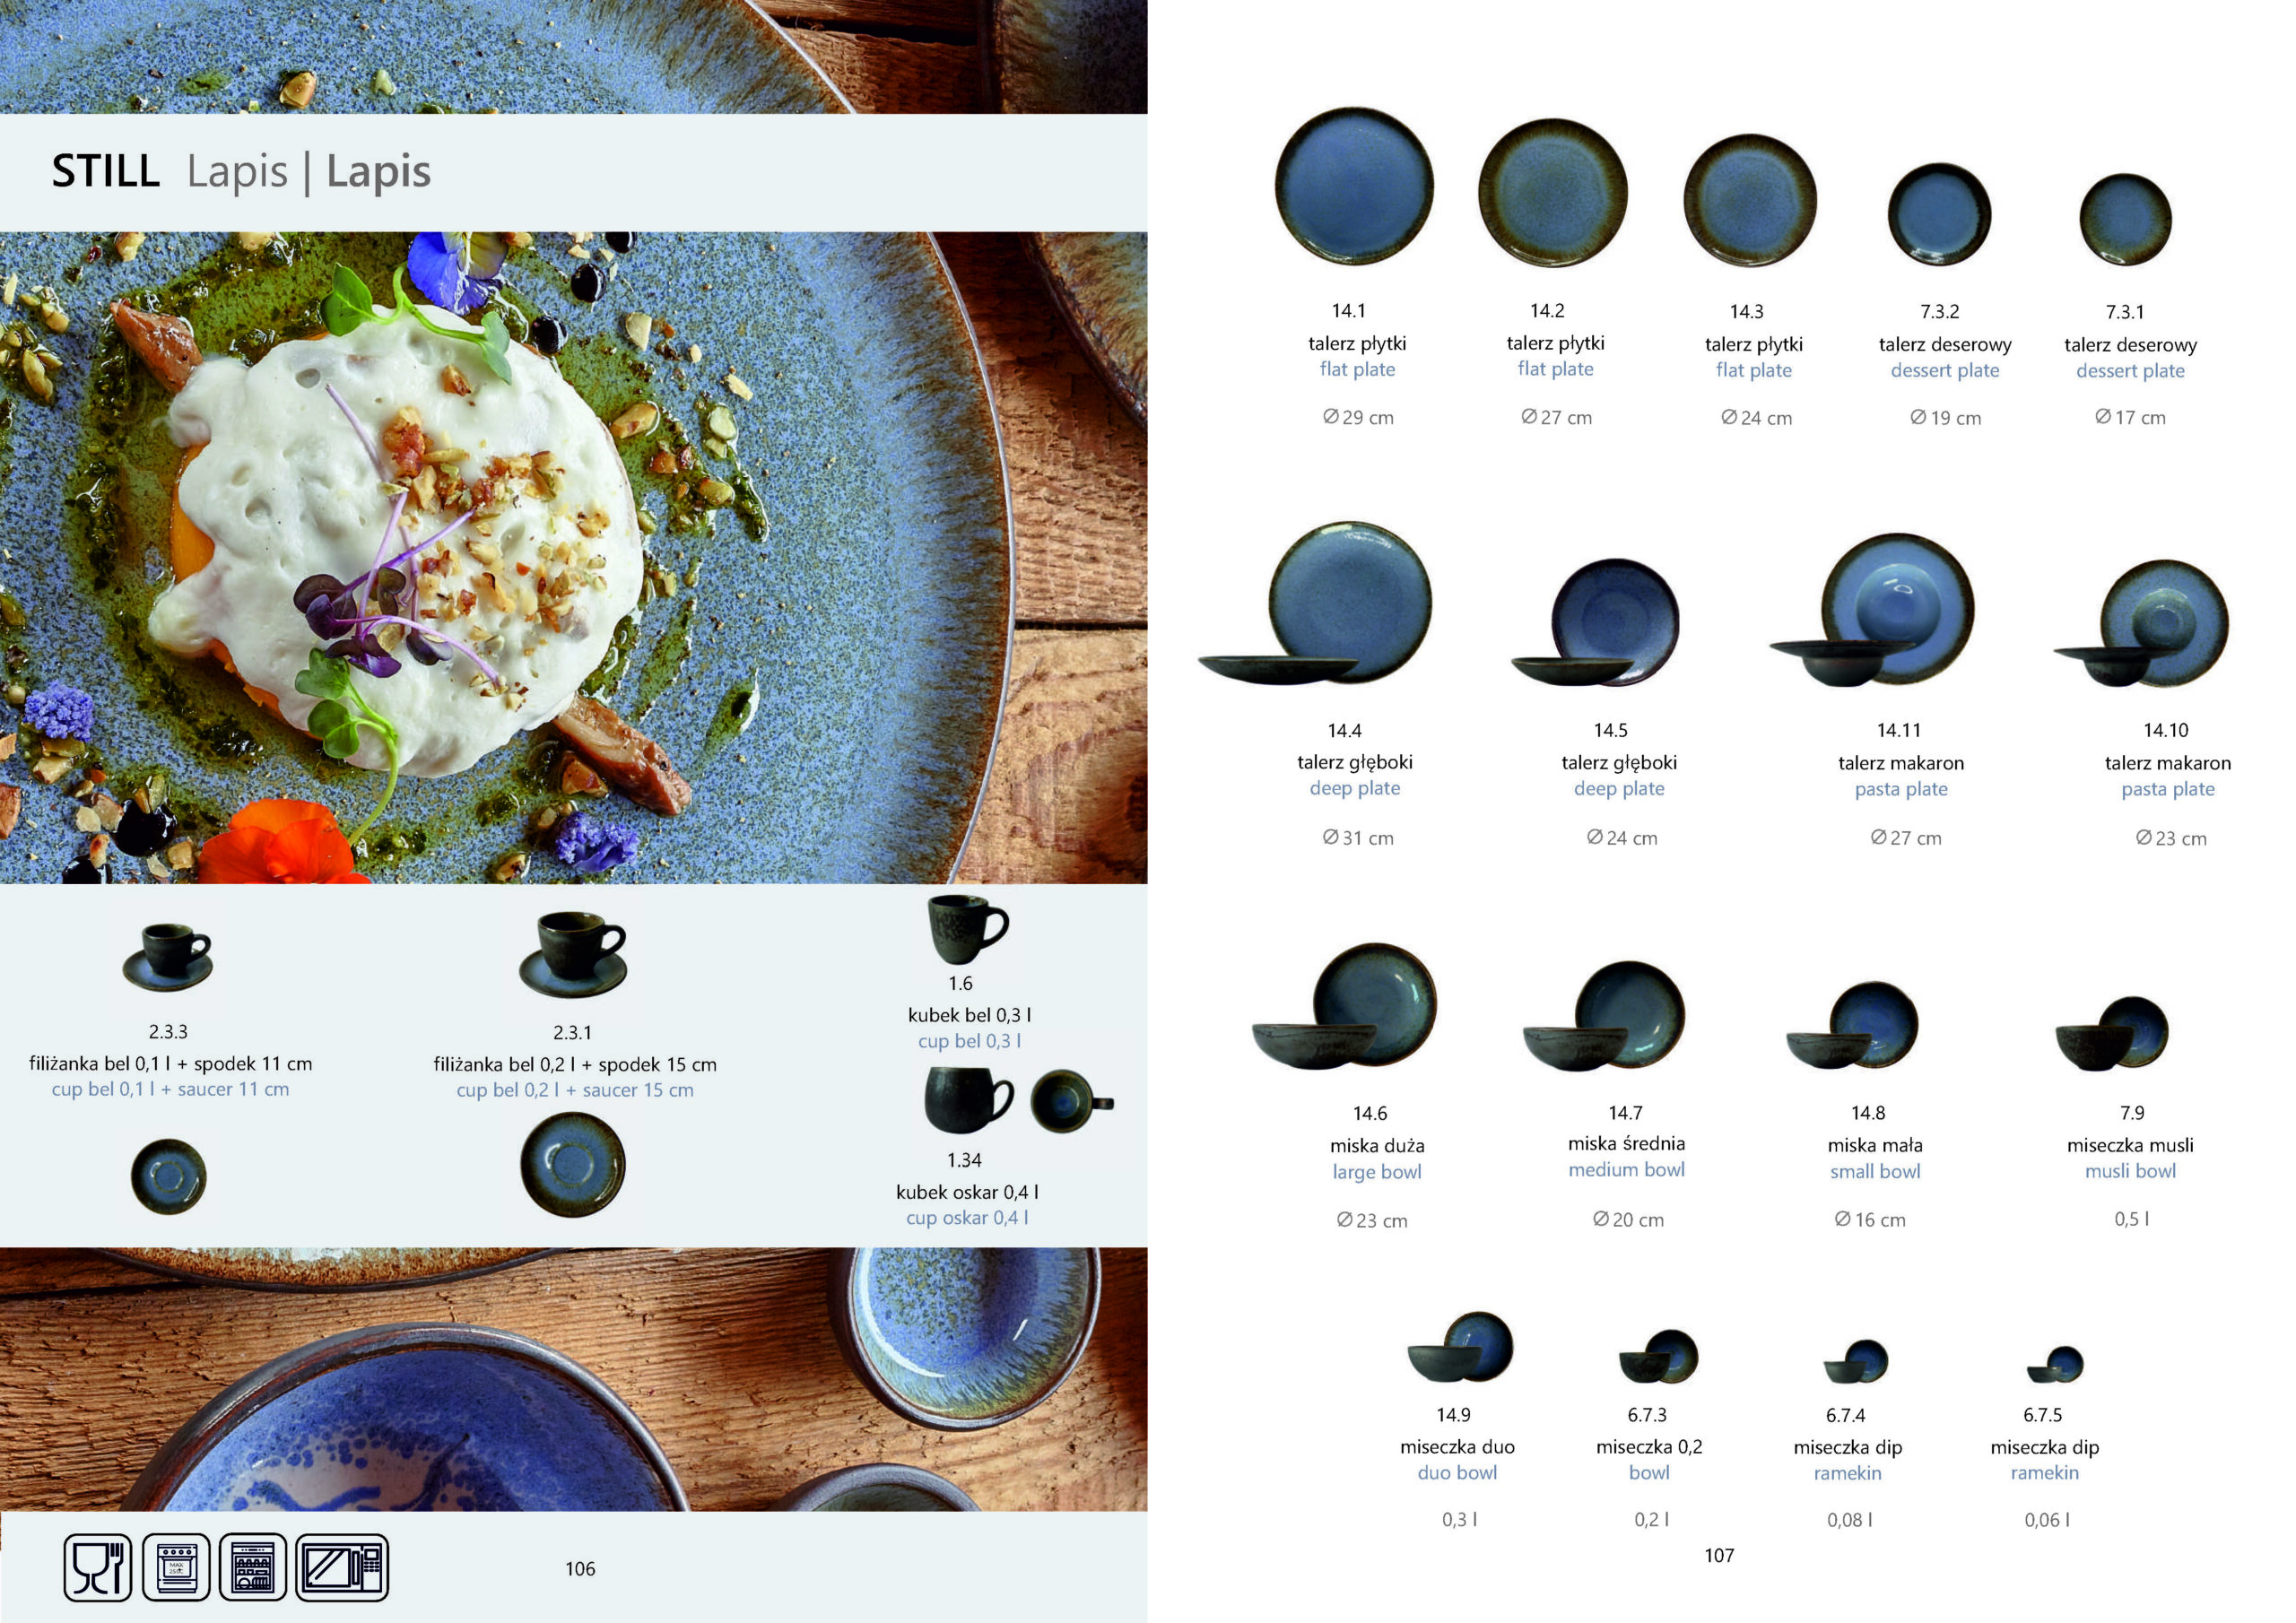Click the page number 107
This screenshot has height=1623, width=2296.
click(1719, 1556)
